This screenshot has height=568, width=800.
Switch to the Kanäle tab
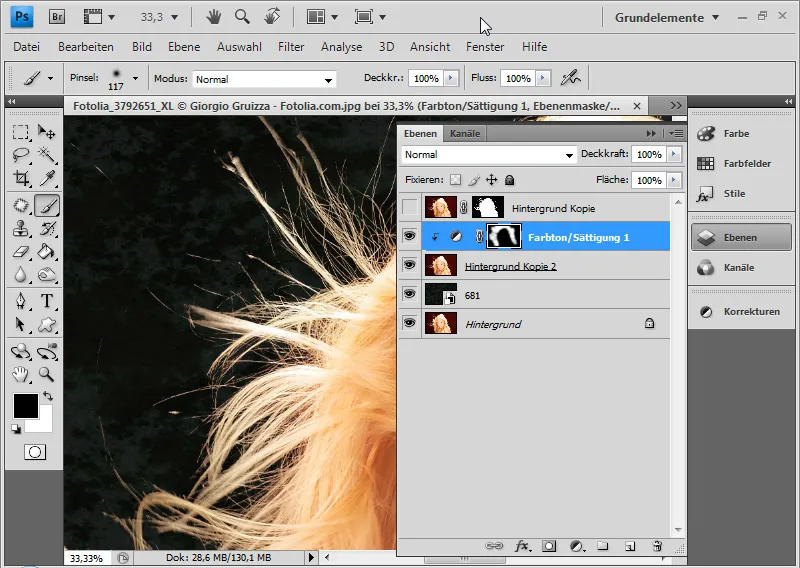coord(465,134)
